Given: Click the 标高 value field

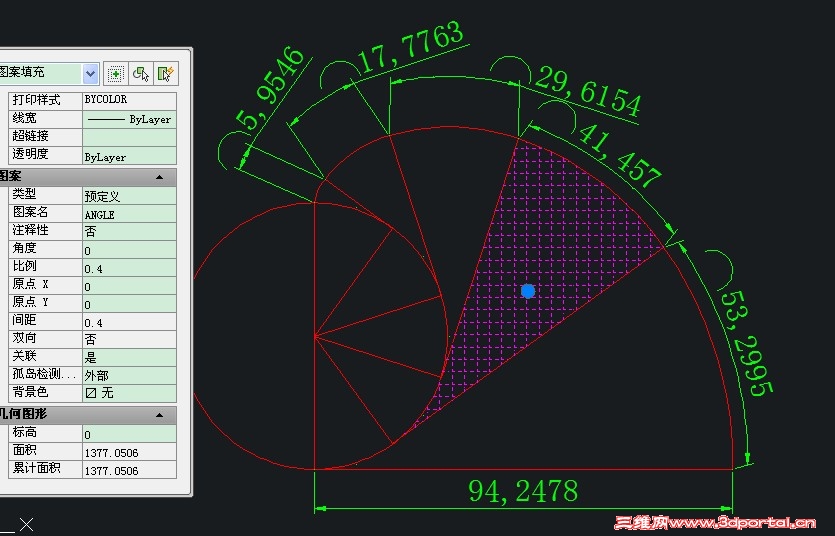Looking at the screenshot, I should coord(129,434).
